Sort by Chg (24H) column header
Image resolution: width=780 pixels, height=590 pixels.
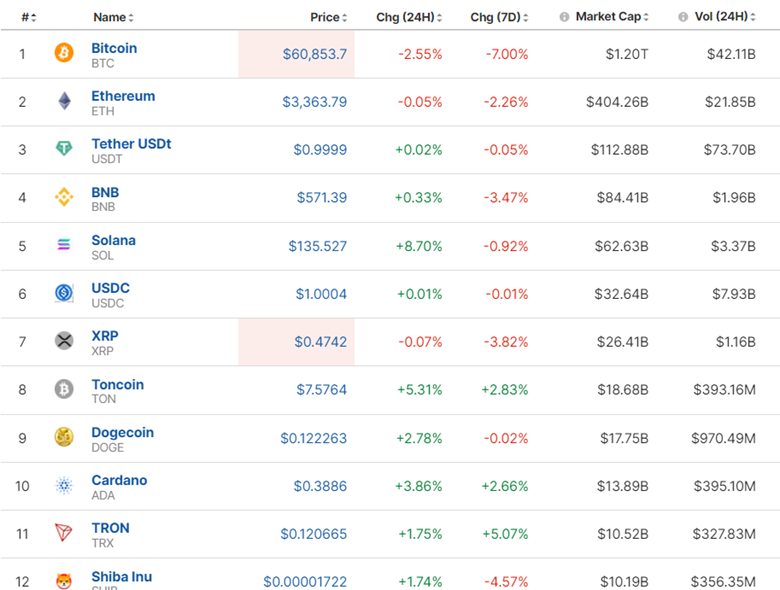tap(409, 17)
